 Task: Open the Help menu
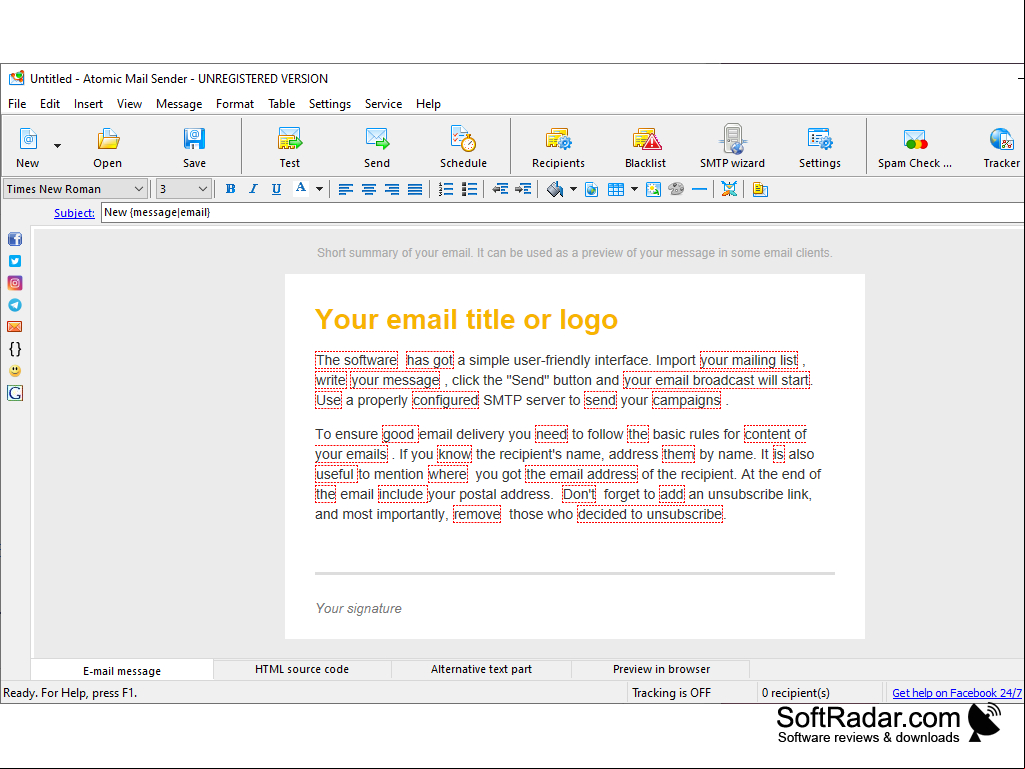(428, 104)
